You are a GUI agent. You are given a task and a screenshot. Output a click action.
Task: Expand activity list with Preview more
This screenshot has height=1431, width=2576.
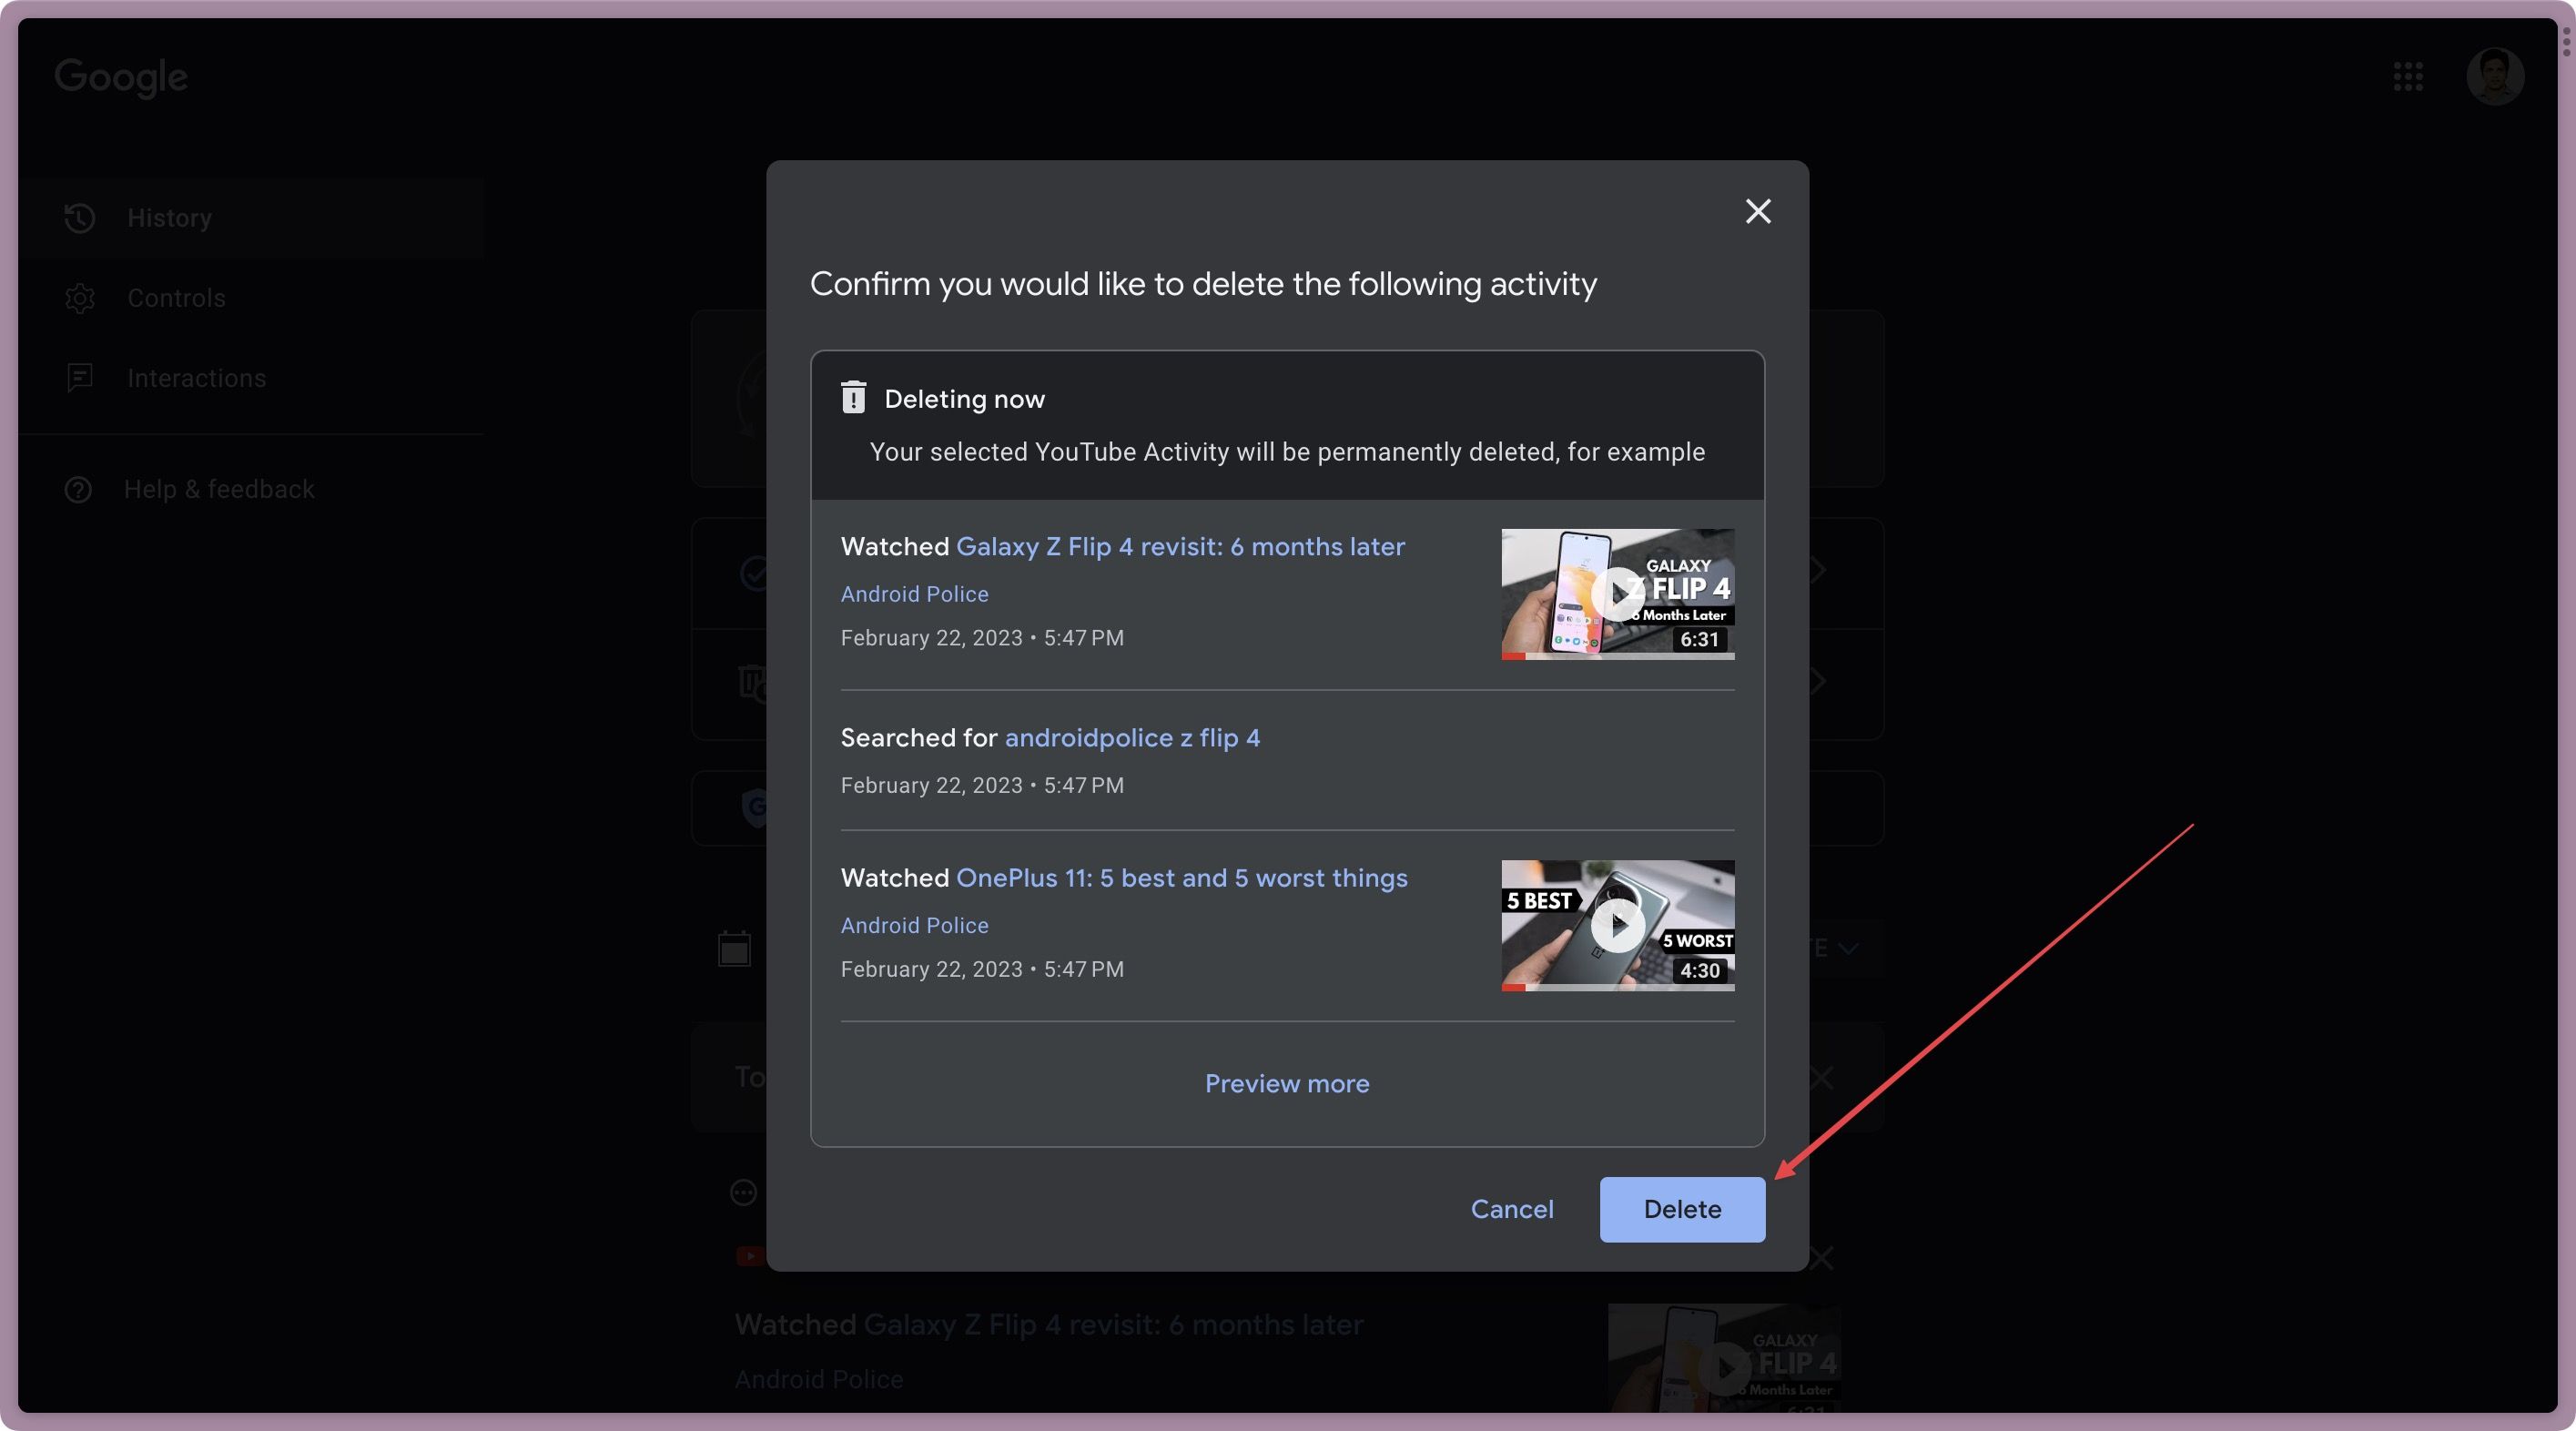click(1286, 1082)
